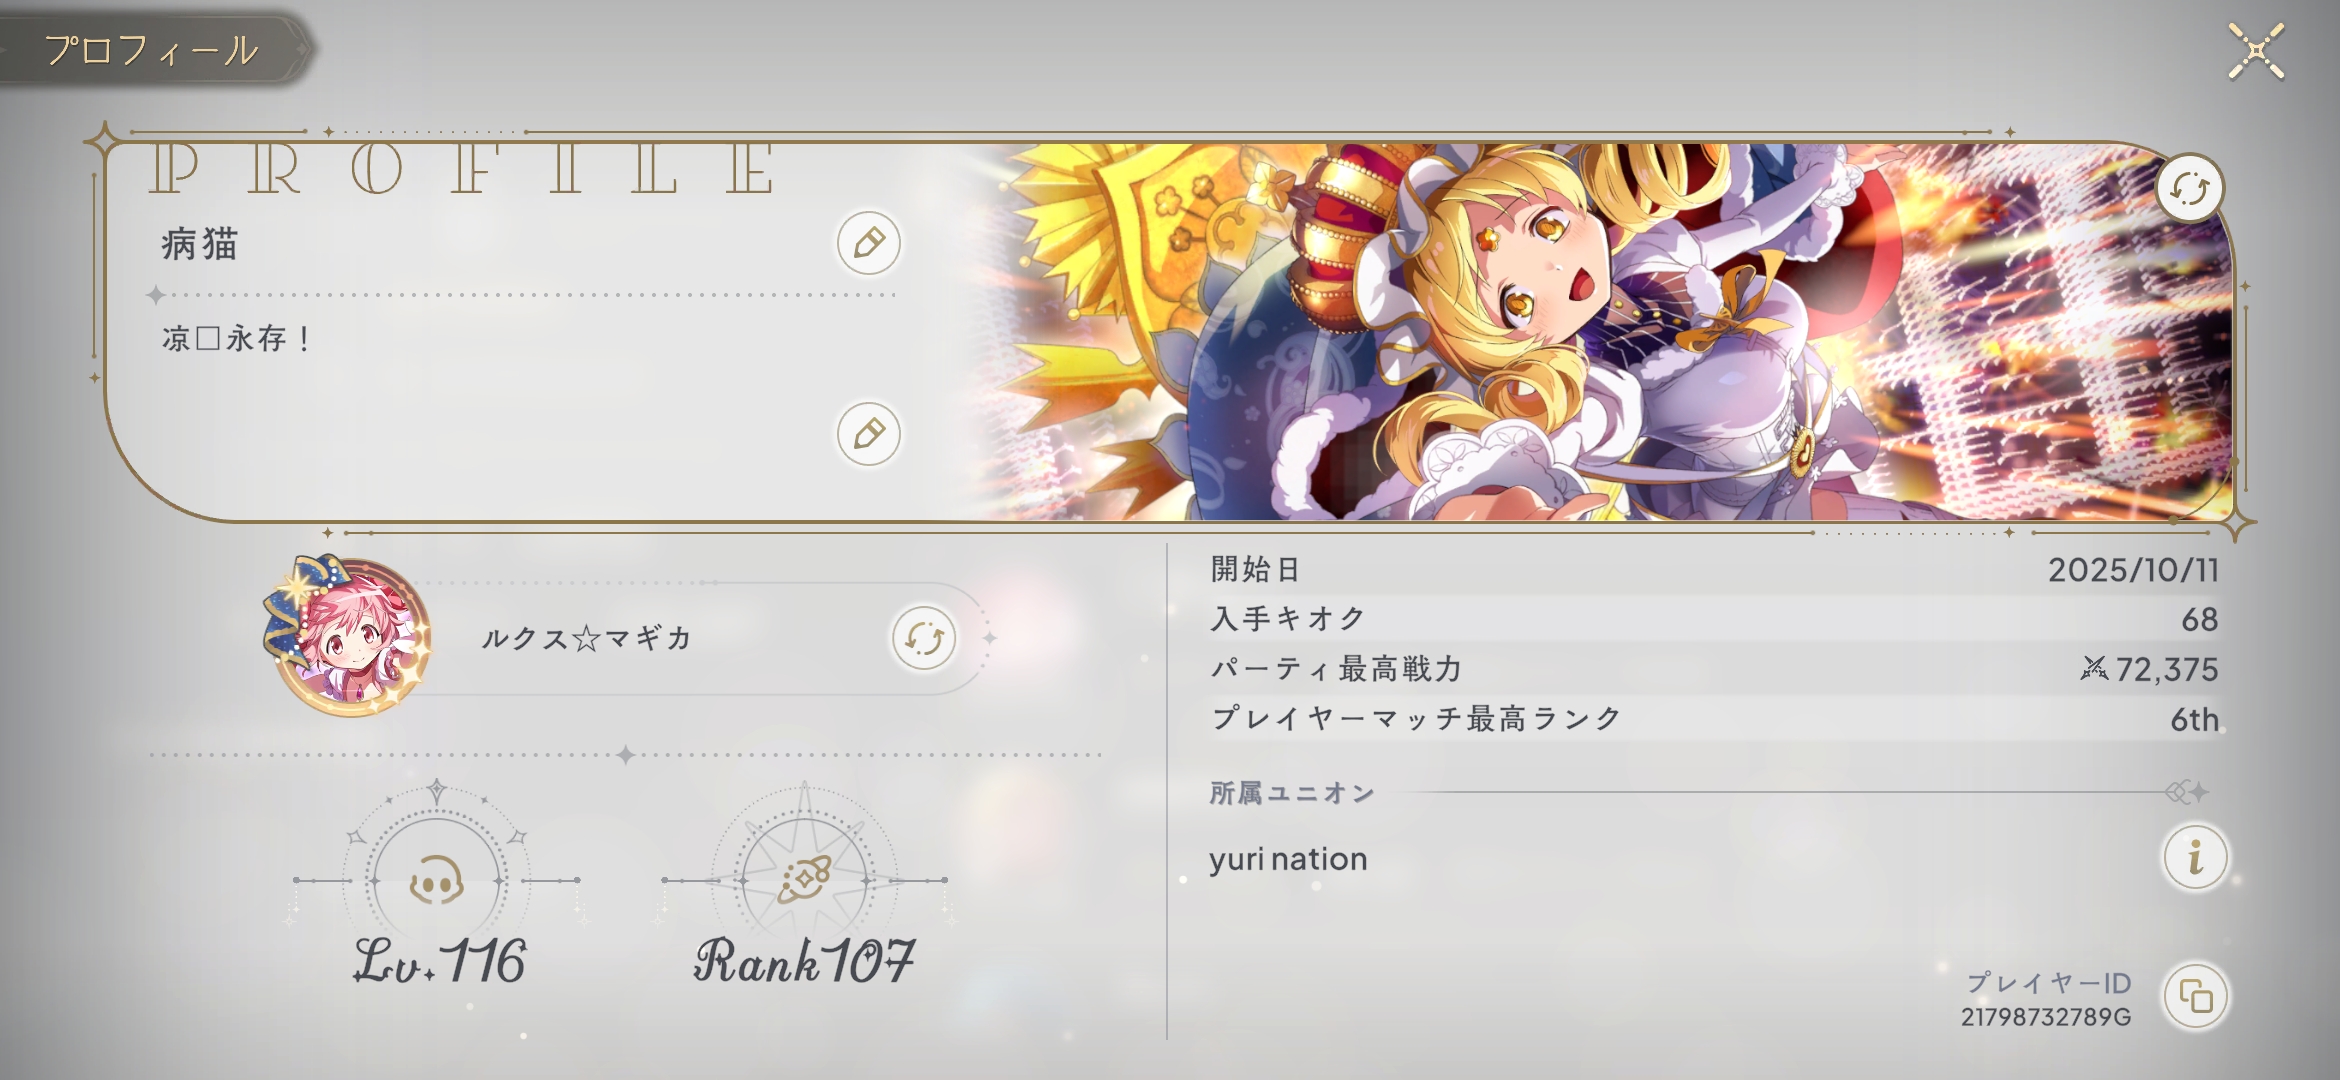Tap the Rank107 compass emblem

(x=805, y=880)
